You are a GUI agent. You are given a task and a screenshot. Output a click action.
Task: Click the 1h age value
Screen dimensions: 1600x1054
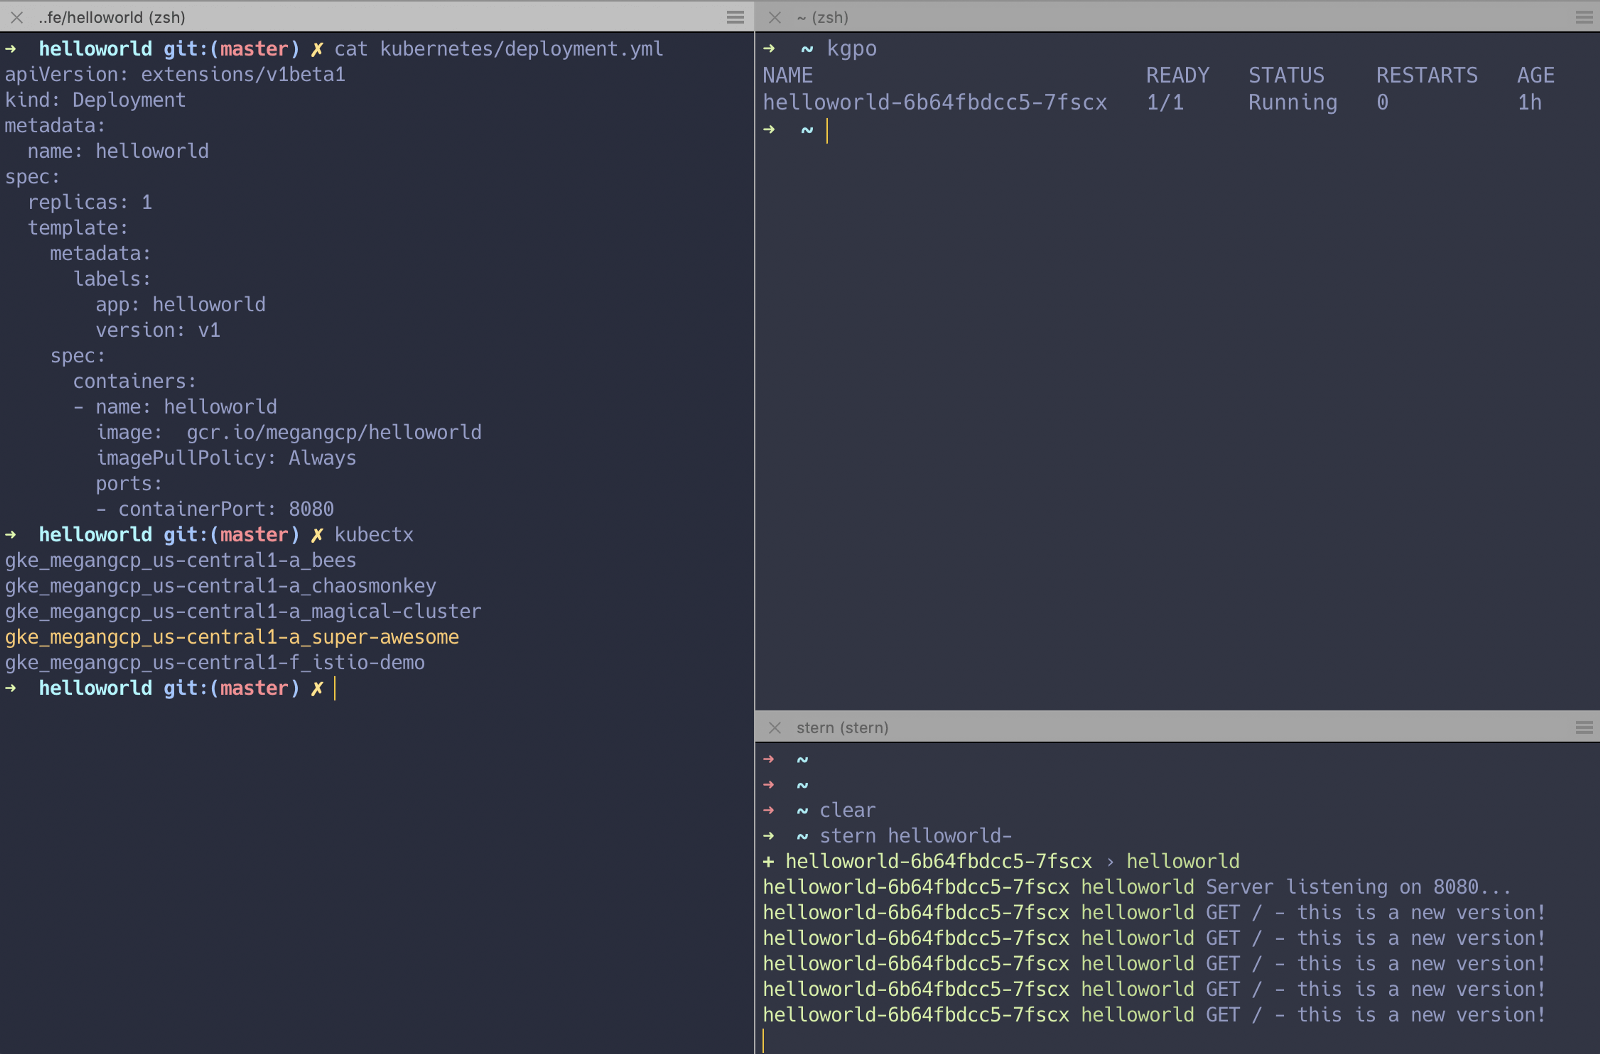(1530, 103)
